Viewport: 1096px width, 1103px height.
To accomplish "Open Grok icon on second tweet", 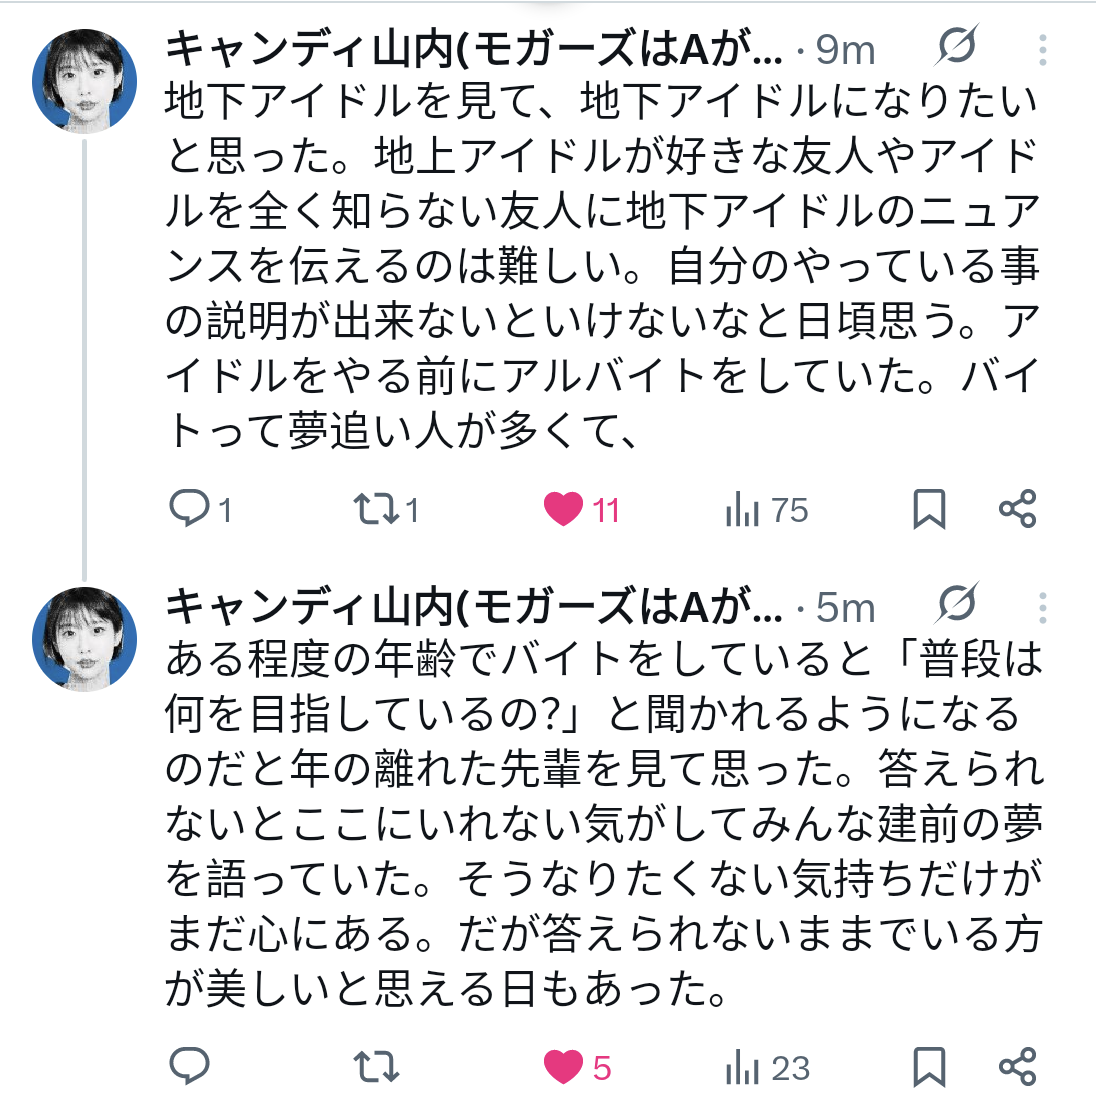I will point(957,603).
